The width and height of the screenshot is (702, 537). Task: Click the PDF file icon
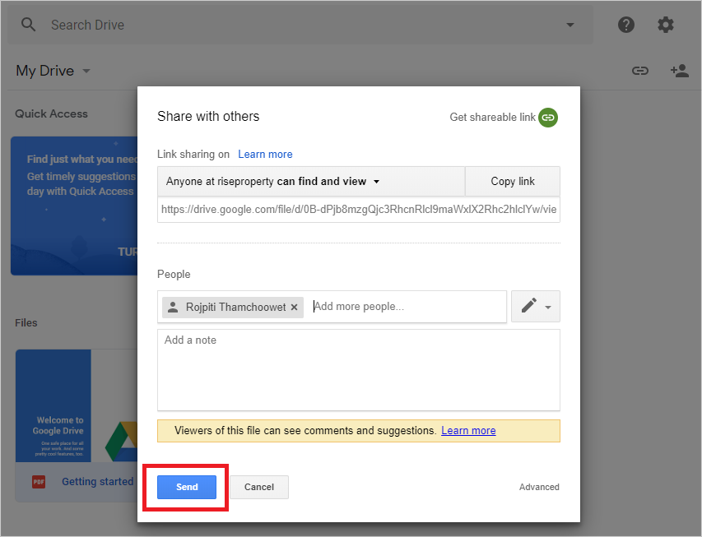pos(39,482)
